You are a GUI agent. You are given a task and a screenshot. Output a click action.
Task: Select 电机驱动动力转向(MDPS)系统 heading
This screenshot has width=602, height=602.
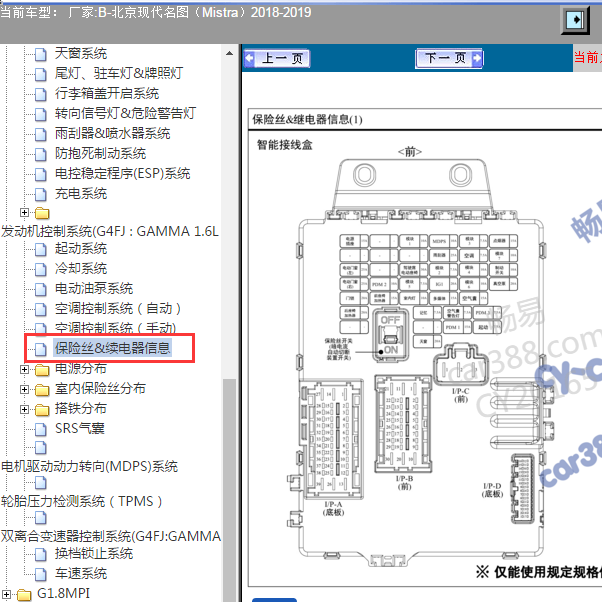click(89, 466)
